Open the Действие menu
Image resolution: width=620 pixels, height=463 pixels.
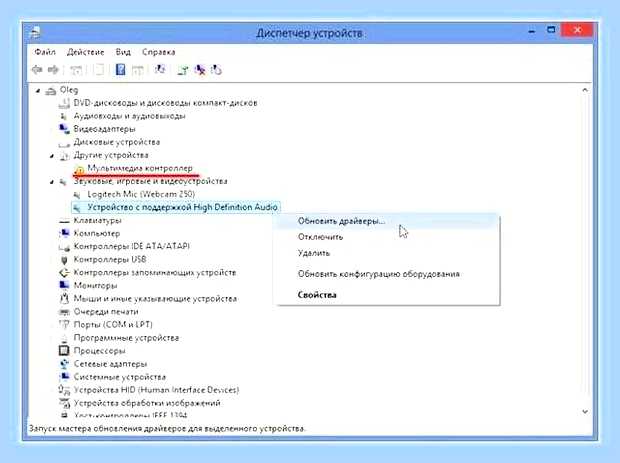click(85, 52)
